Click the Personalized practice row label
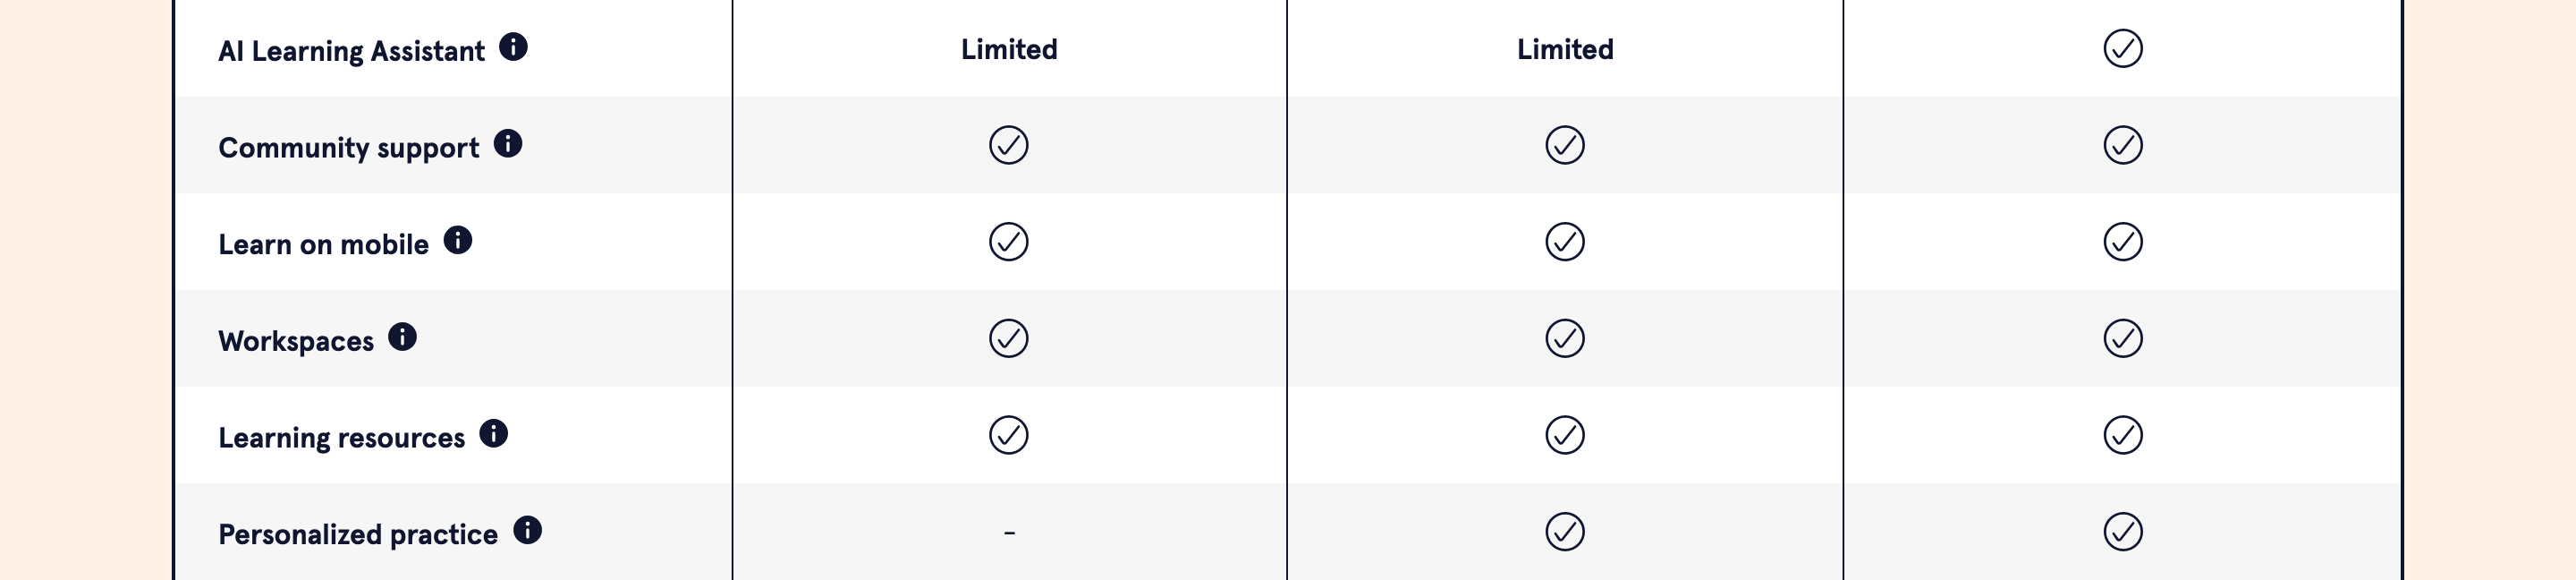 pyautogui.click(x=358, y=535)
